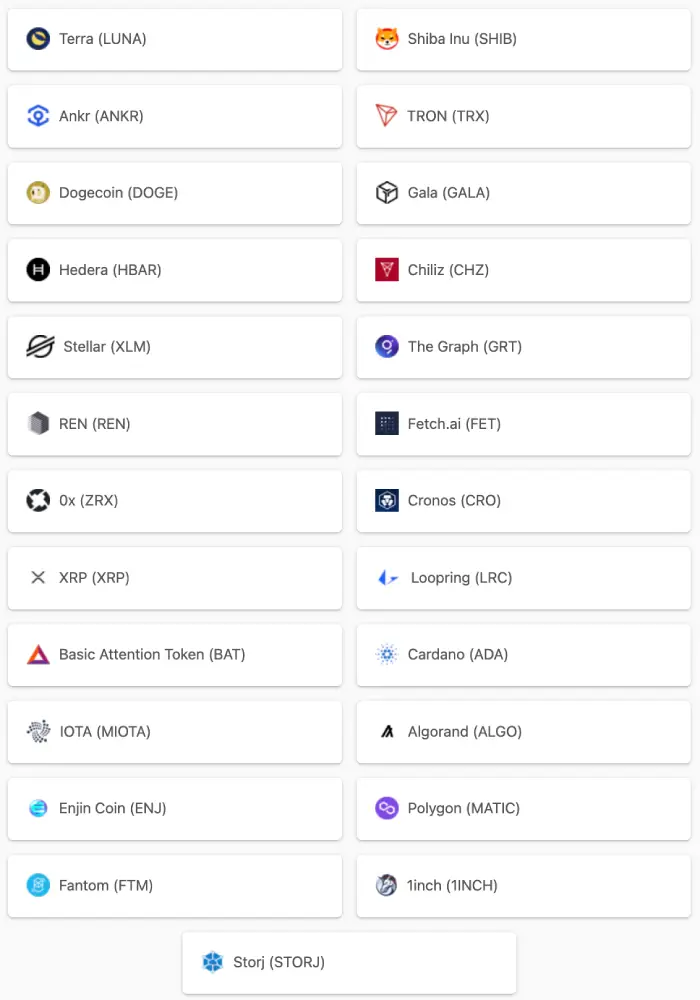Click the Fetch.ai dotted grid icon
700x1000 pixels.
[x=387, y=423]
